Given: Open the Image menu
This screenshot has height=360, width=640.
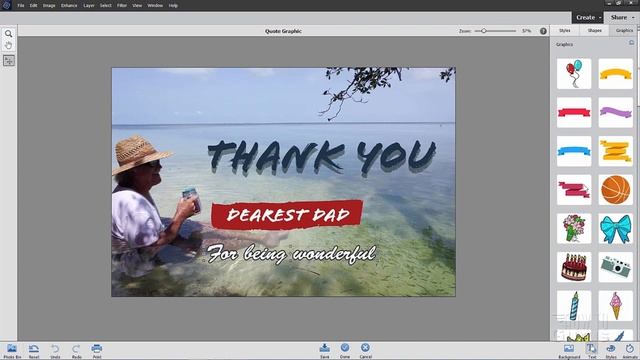Looking at the screenshot, I should (49, 6).
